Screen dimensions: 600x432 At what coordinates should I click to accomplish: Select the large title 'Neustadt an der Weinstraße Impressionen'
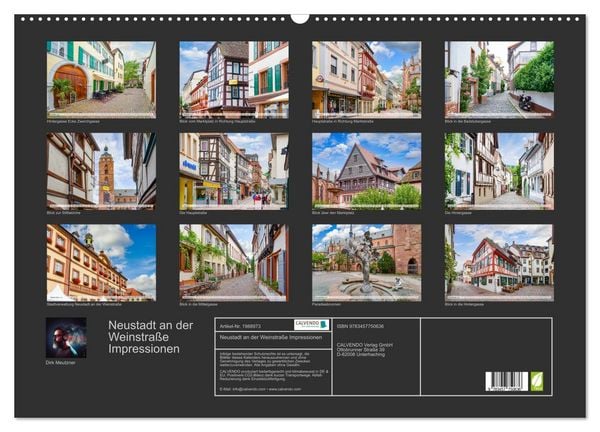pos(151,337)
